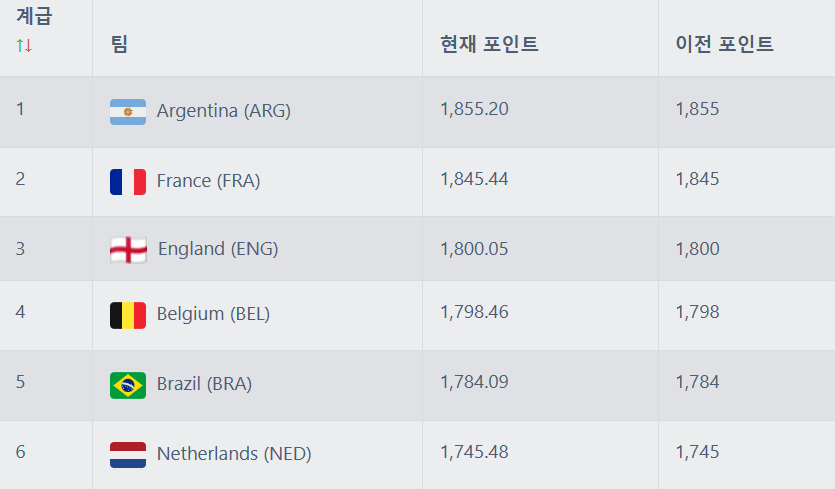This screenshot has height=489, width=835.
Task: Open the Brazil (BRA) team link
Action: point(204,384)
